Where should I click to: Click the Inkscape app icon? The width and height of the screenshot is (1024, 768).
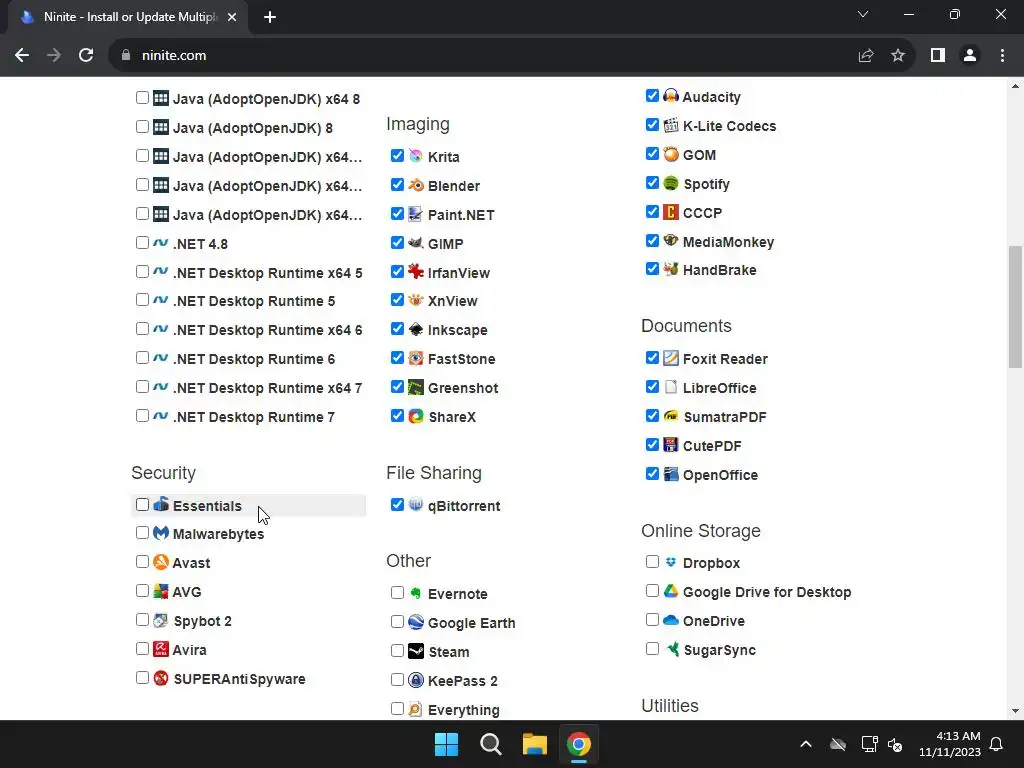(415, 329)
